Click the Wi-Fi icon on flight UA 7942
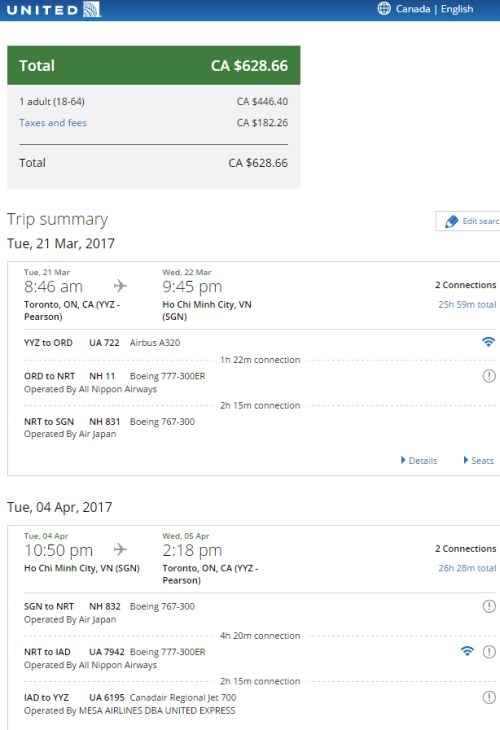 [x=467, y=651]
